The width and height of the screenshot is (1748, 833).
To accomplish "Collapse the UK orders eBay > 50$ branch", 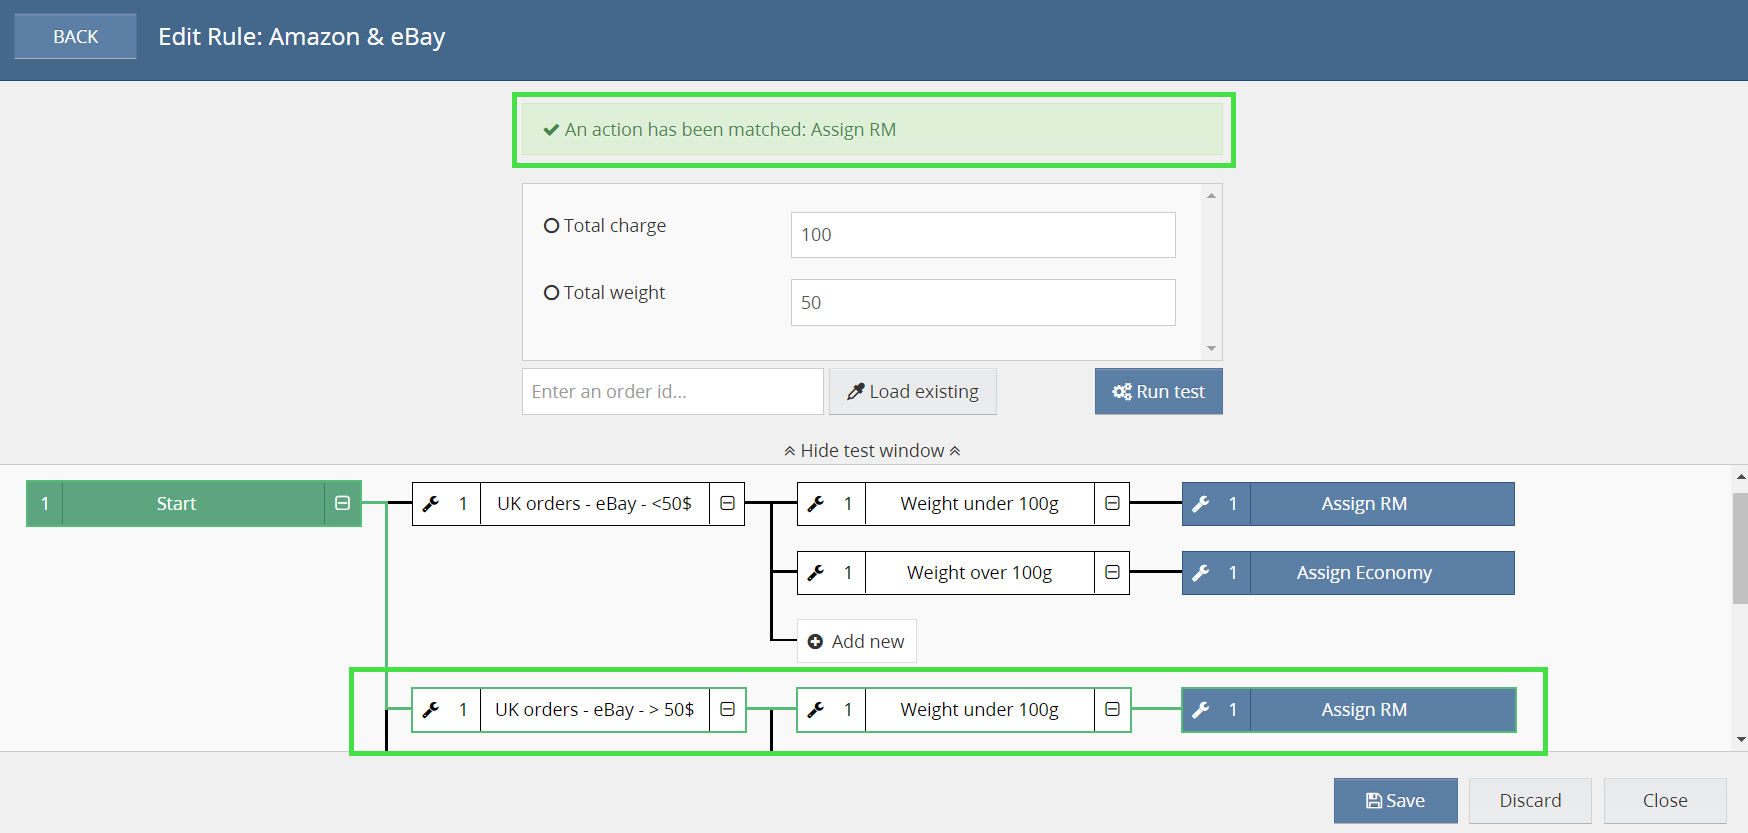I will click(x=727, y=710).
